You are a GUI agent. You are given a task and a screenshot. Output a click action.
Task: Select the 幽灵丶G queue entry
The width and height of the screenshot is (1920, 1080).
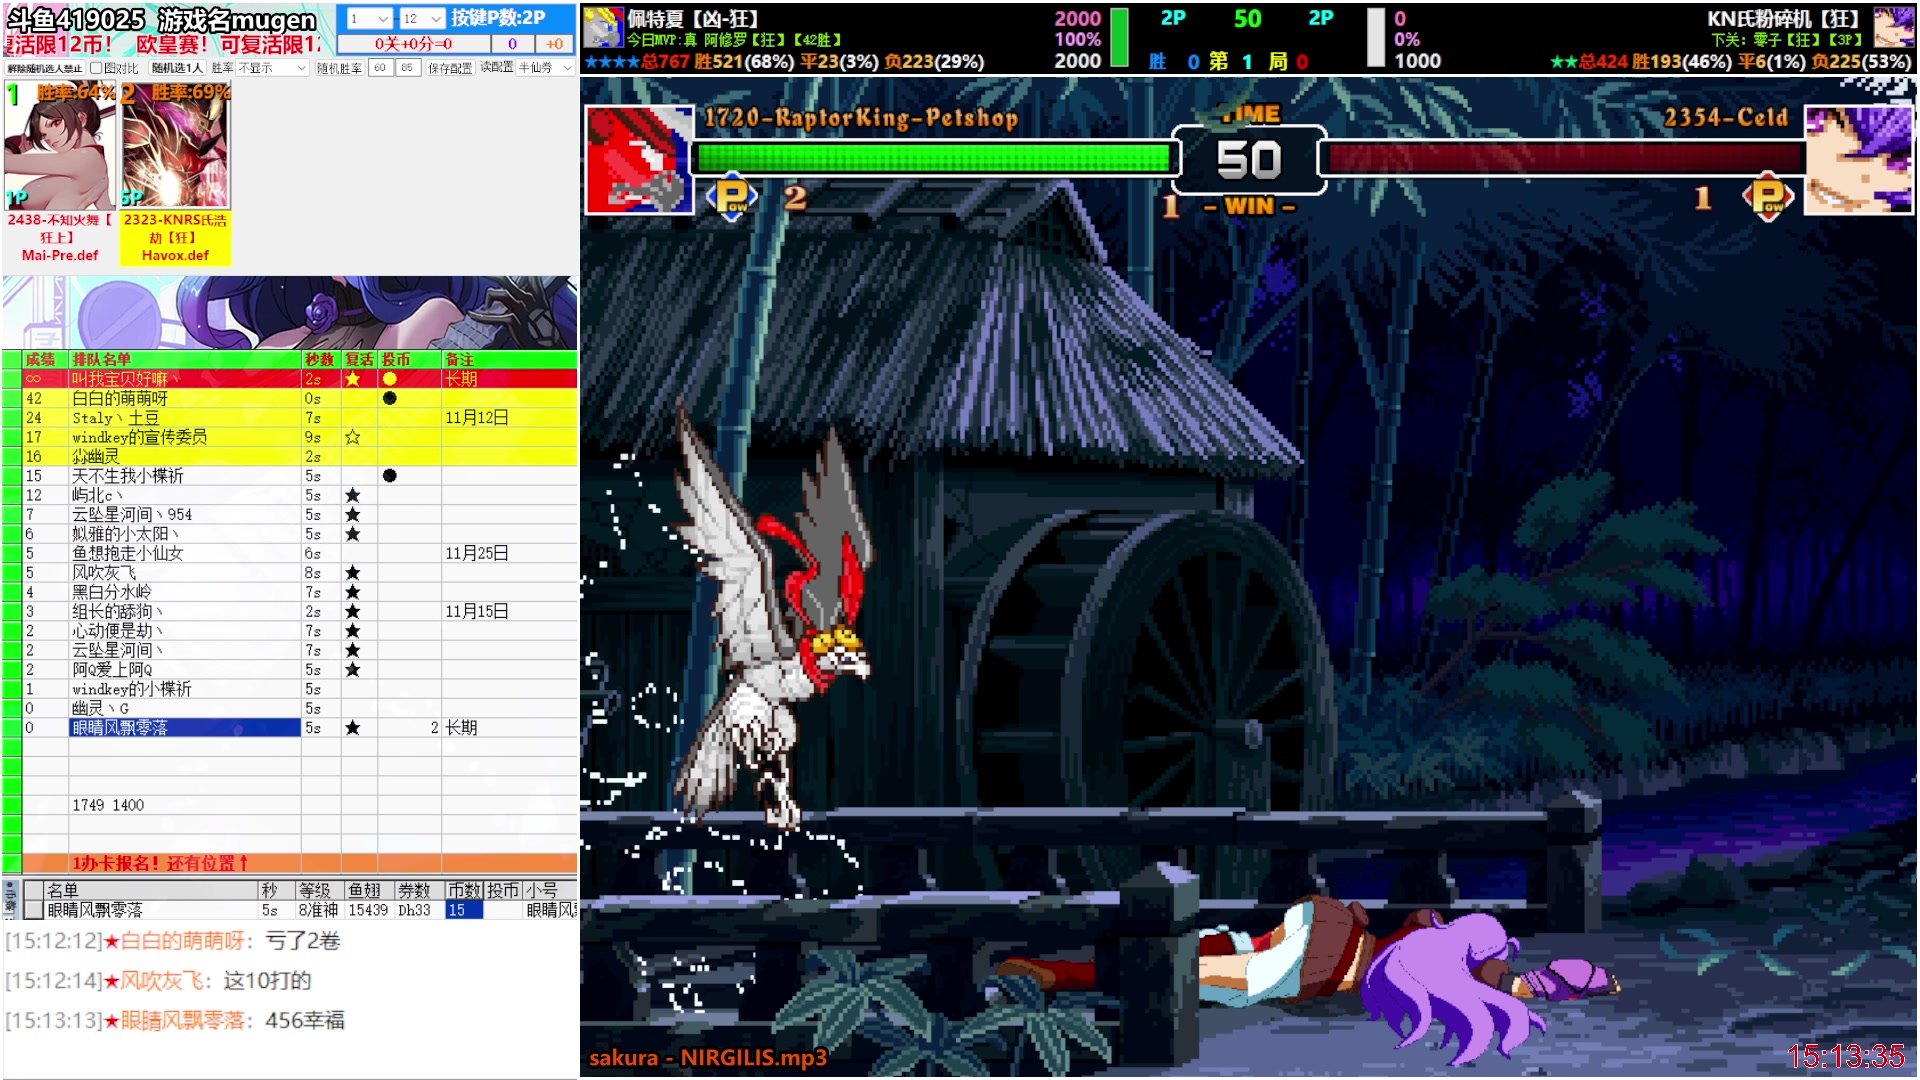[x=185, y=708]
